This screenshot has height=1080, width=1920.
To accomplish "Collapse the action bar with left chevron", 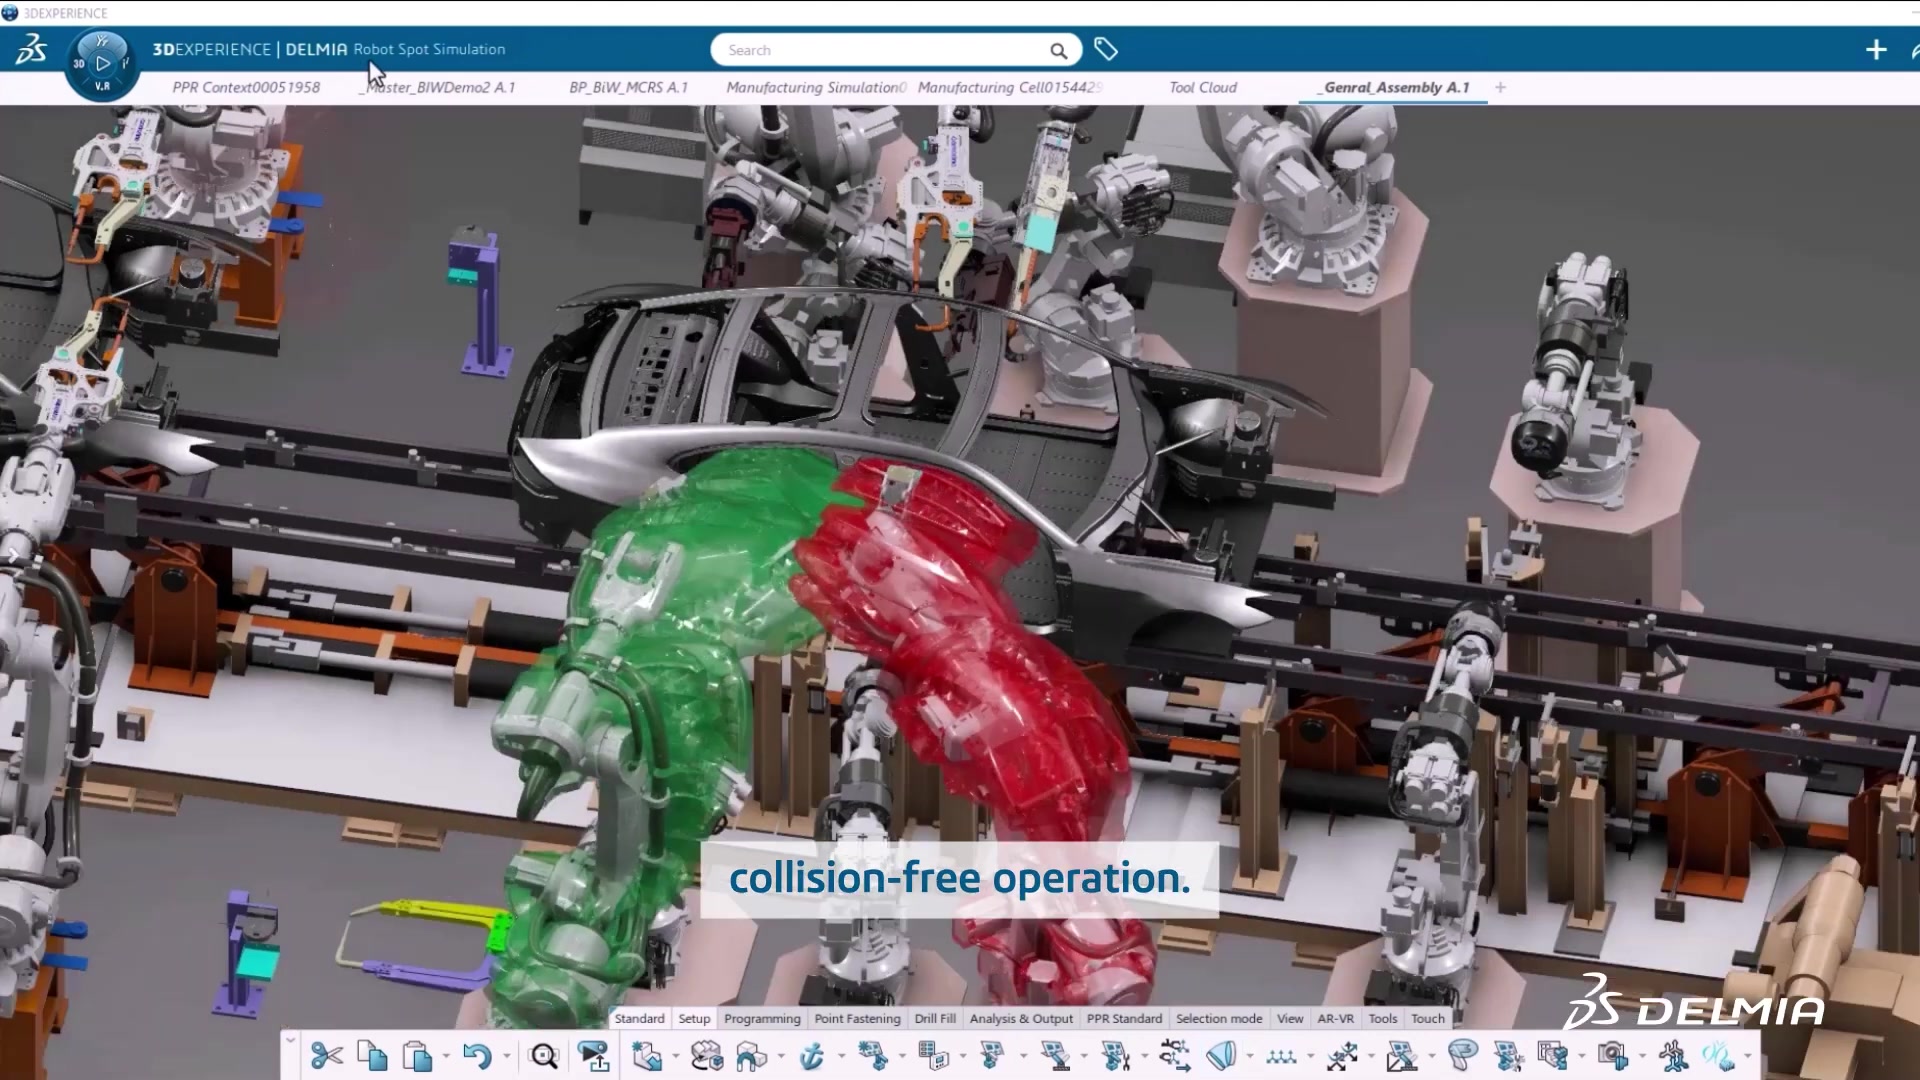I will point(291,1040).
